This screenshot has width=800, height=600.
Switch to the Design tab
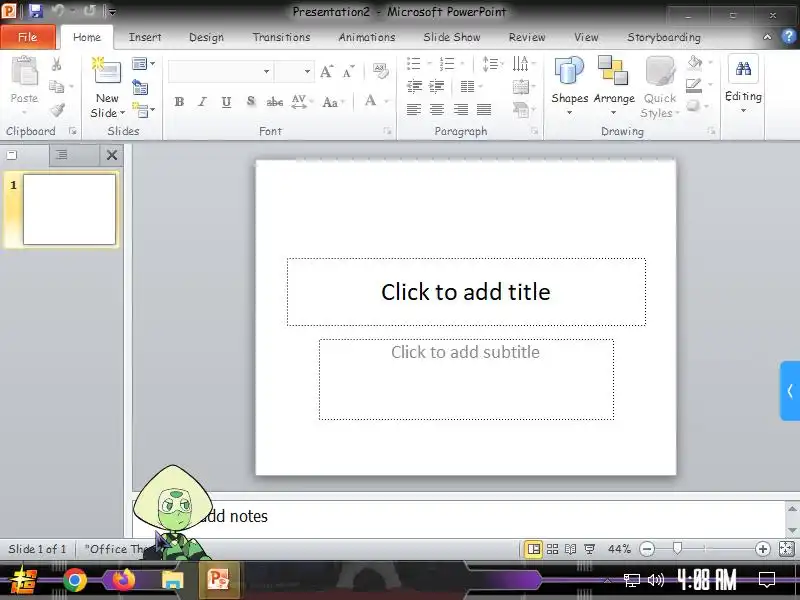pos(206,37)
